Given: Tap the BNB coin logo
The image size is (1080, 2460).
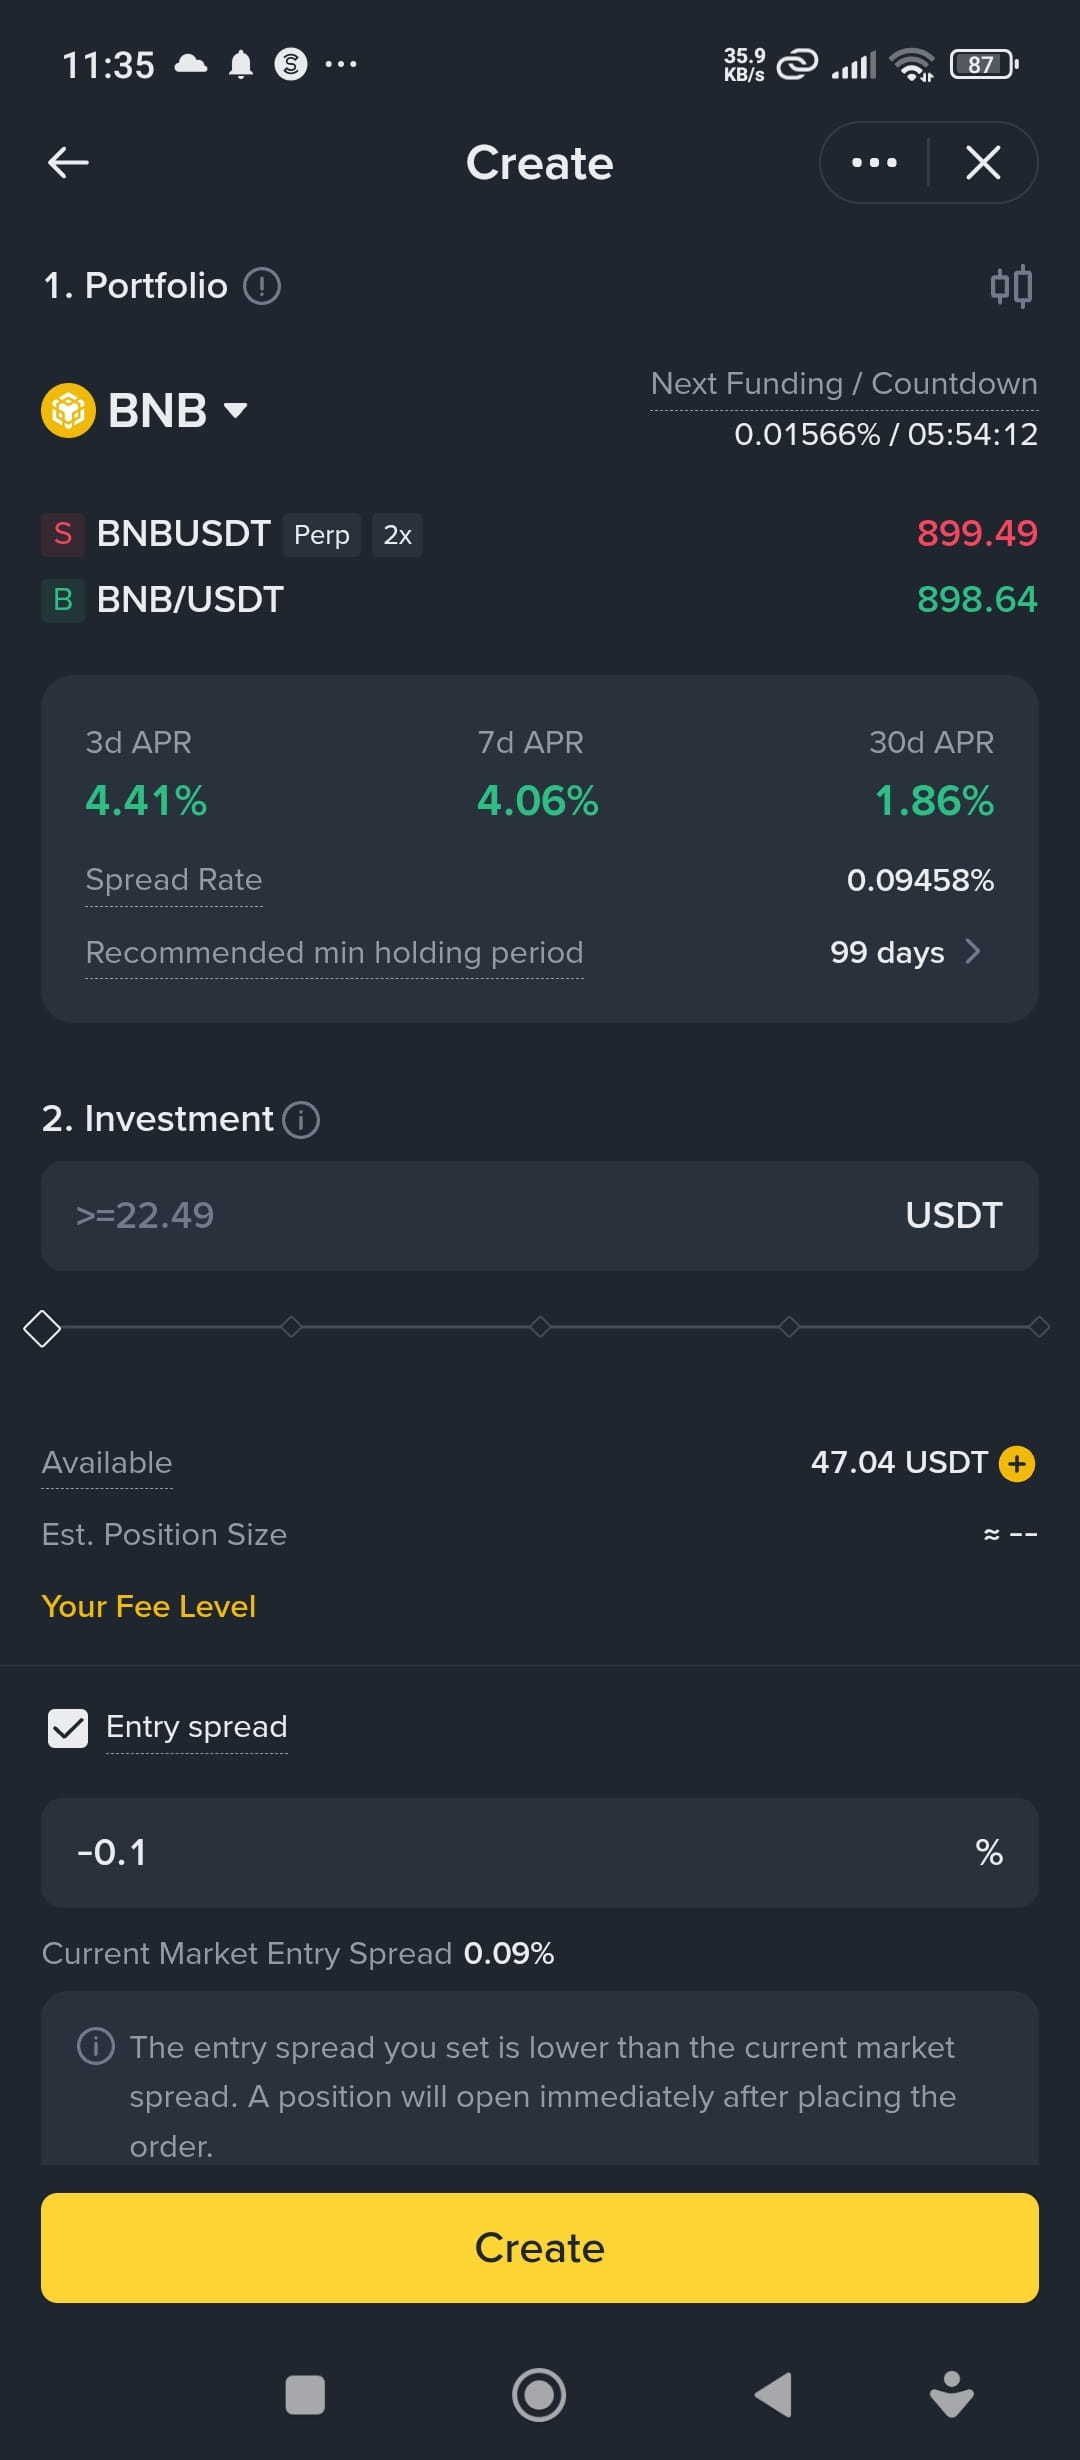Looking at the screenshot, I should [x=68, y=410].
